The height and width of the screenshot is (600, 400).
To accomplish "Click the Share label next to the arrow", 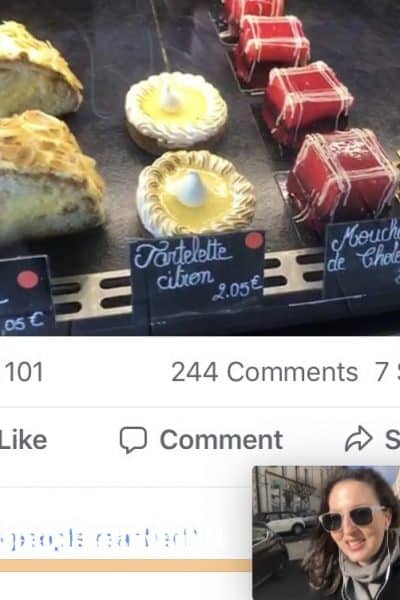I will (392, 440).
